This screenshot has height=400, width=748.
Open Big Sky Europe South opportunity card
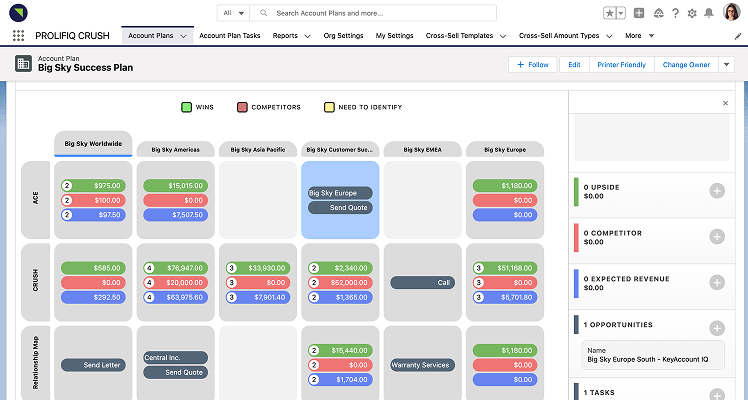coord(653,355)
